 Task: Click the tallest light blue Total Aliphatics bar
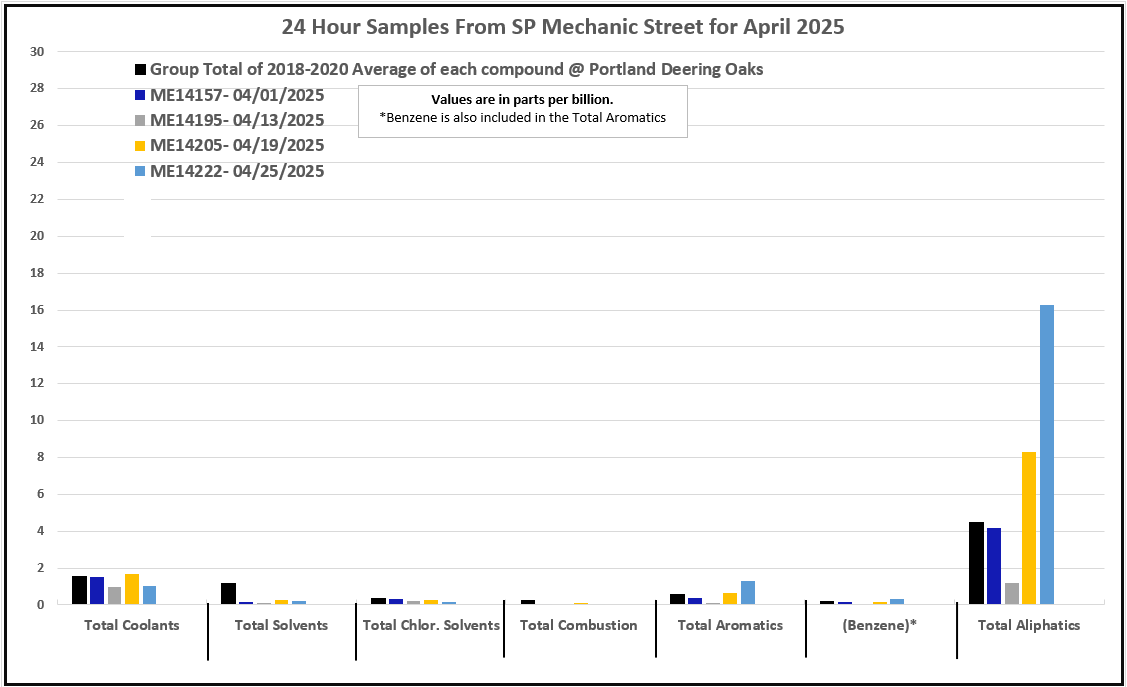coord(1046,454)
